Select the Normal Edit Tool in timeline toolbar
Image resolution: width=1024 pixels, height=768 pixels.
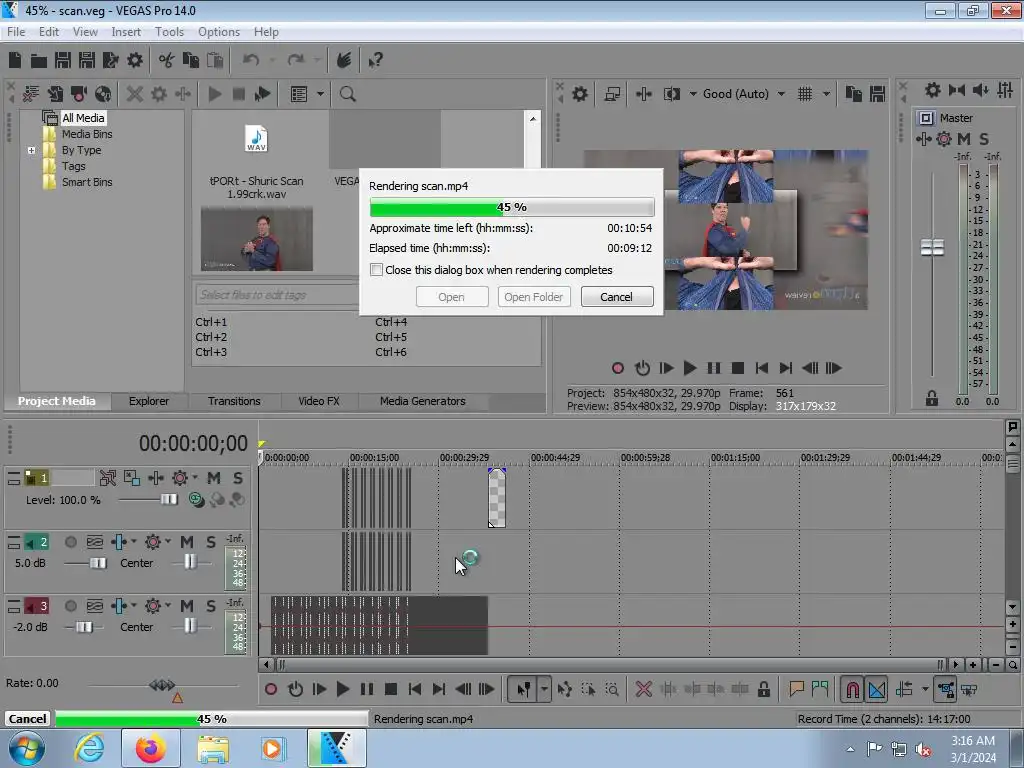[x=524, y=689]
